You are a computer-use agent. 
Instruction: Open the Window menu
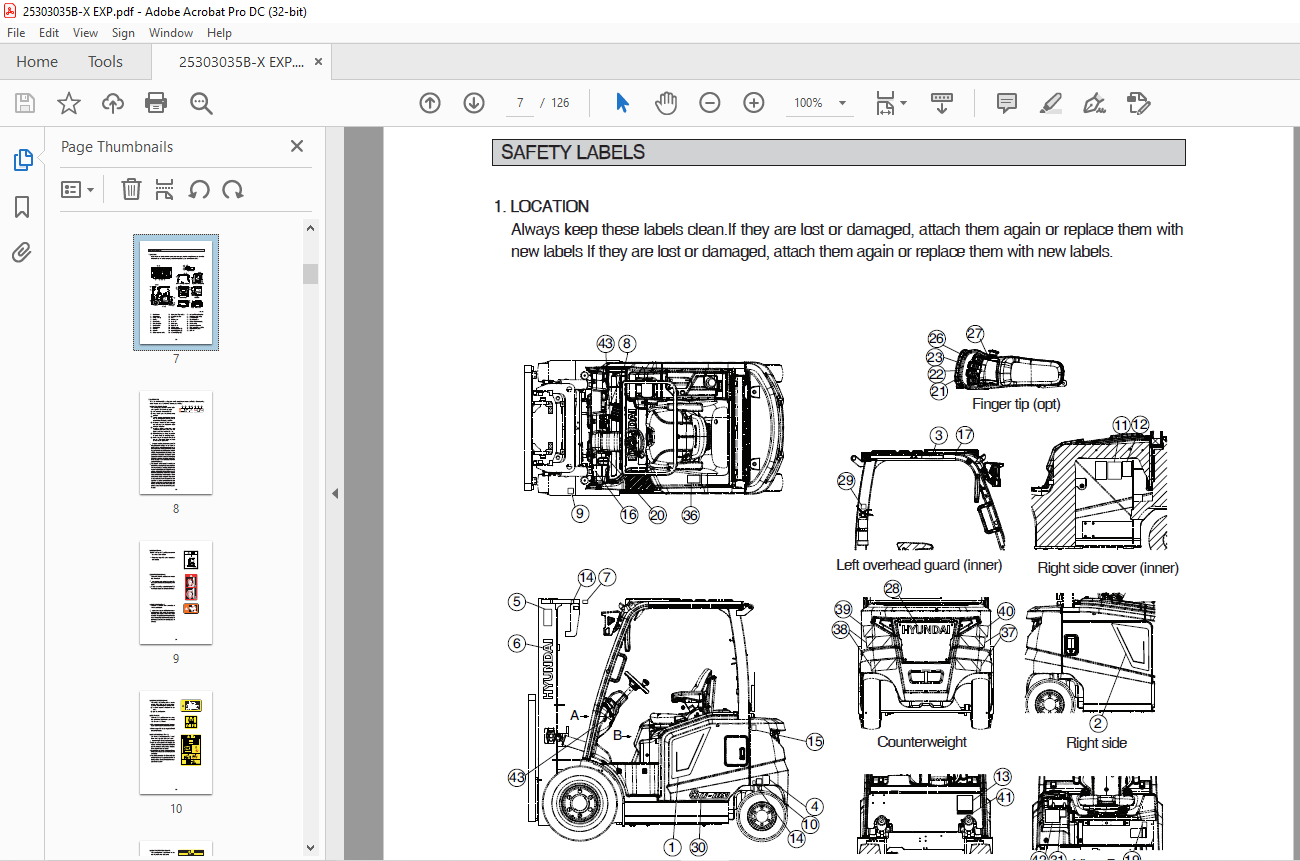(x=171, y=33)
